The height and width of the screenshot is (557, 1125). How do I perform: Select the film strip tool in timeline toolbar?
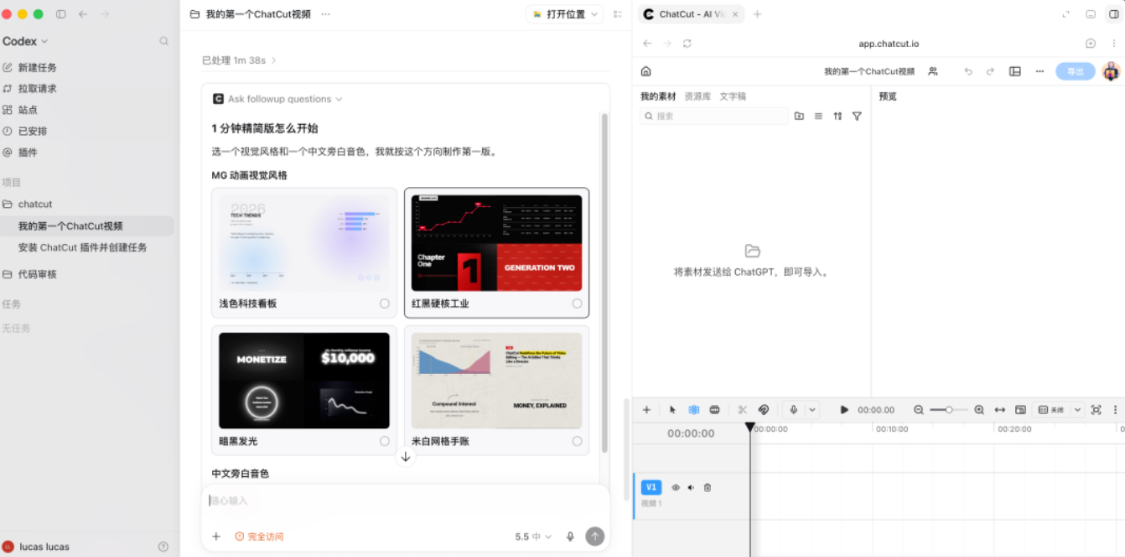(x=715, y=410)
